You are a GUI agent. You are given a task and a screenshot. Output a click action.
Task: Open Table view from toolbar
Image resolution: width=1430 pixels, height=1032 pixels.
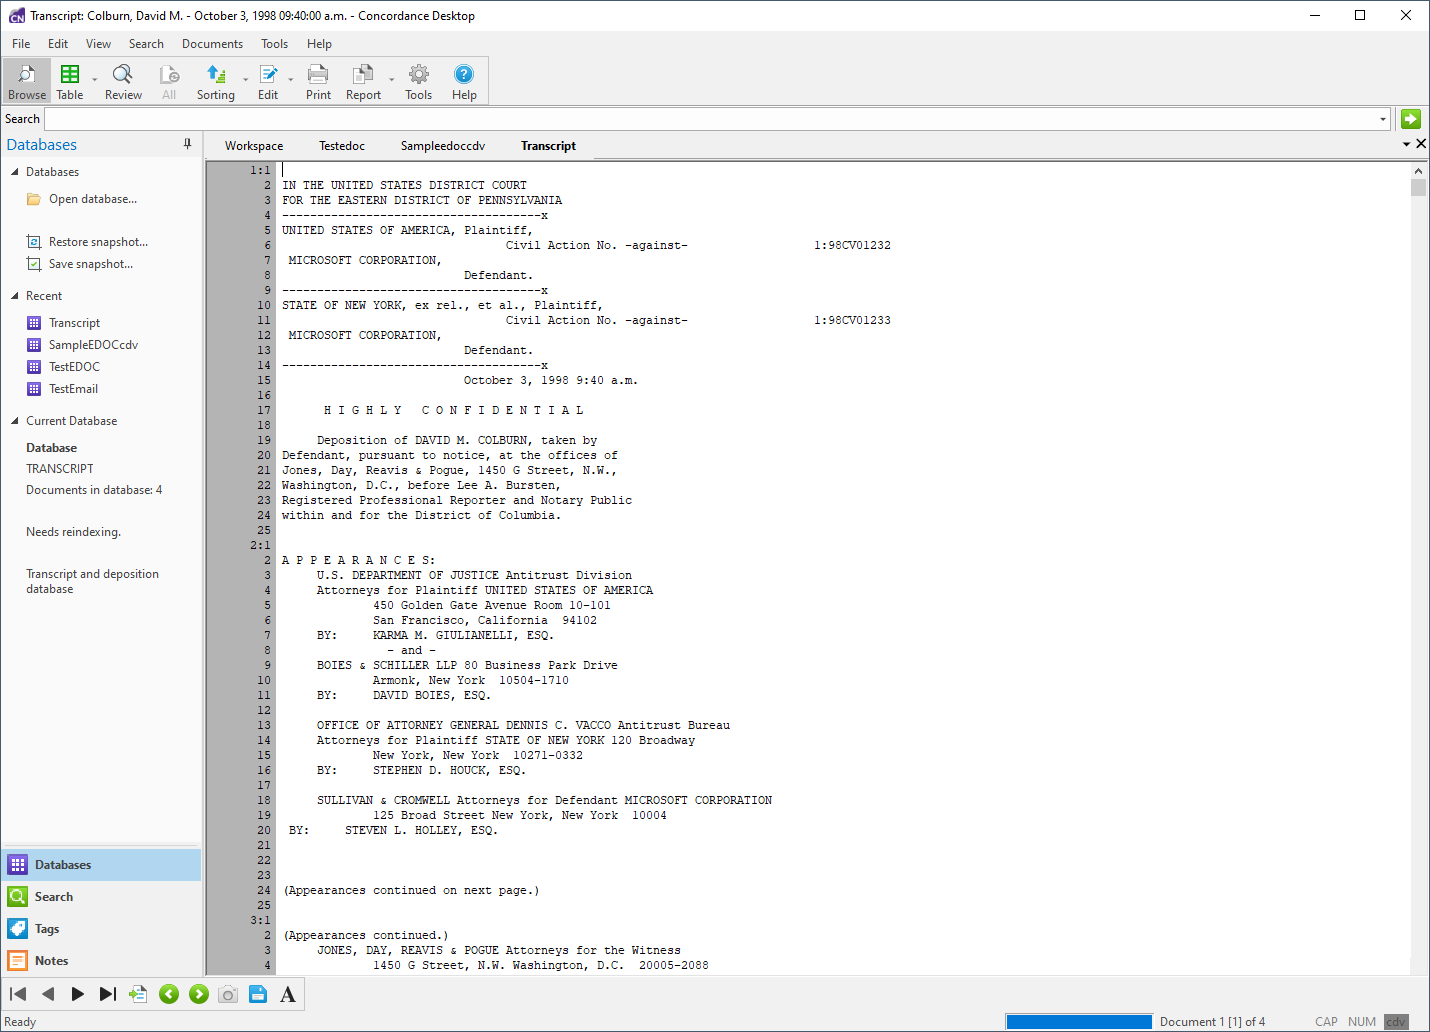point(70,82)
